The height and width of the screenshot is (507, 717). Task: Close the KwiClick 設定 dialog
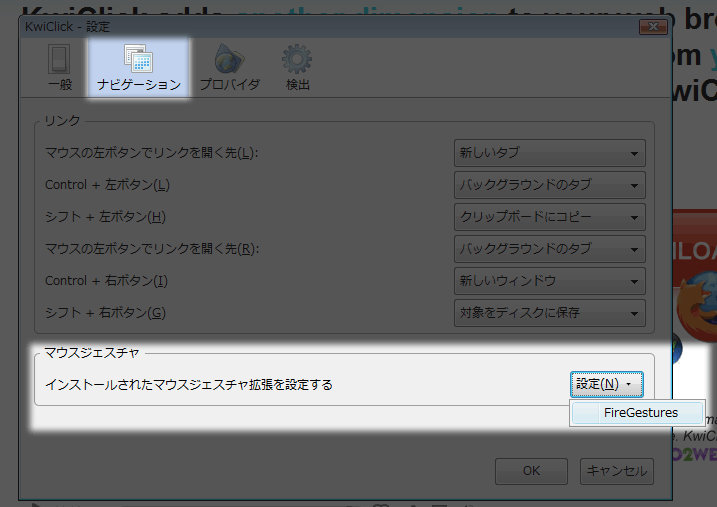click(653, 27)
